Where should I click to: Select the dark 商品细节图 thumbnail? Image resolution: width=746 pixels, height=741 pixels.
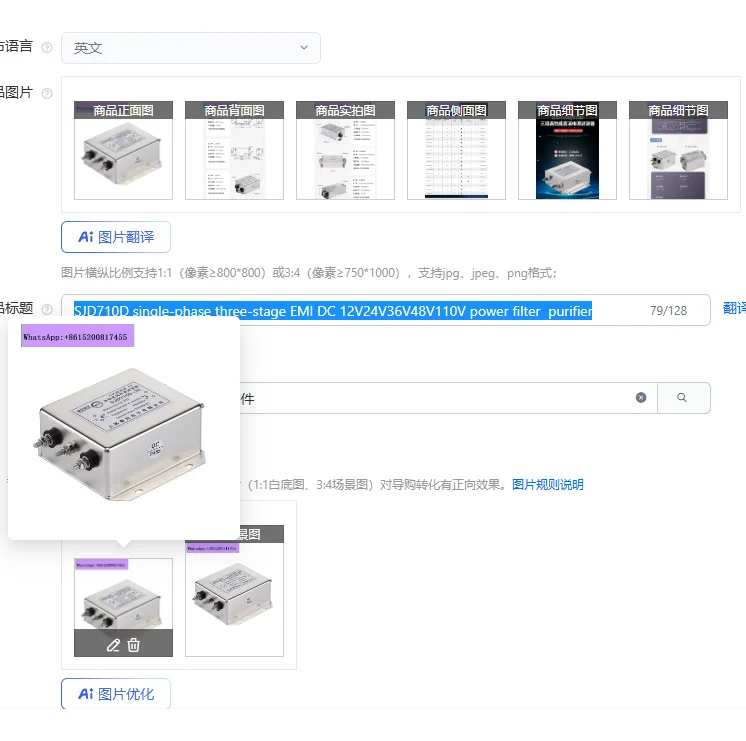tap(567, 150)
